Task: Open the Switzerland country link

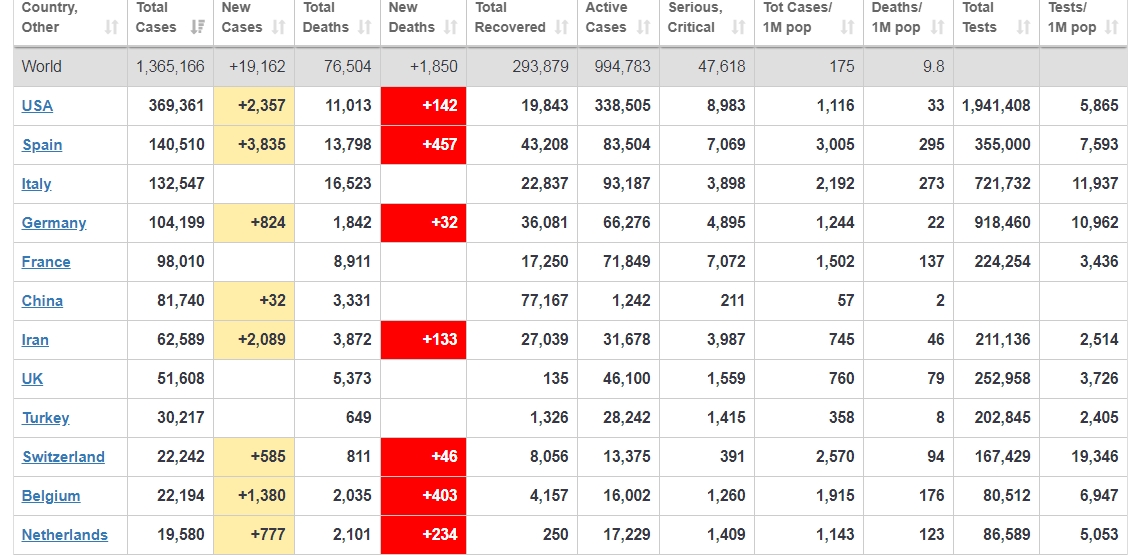Action: pyautogui.click(x=64, y=457)
